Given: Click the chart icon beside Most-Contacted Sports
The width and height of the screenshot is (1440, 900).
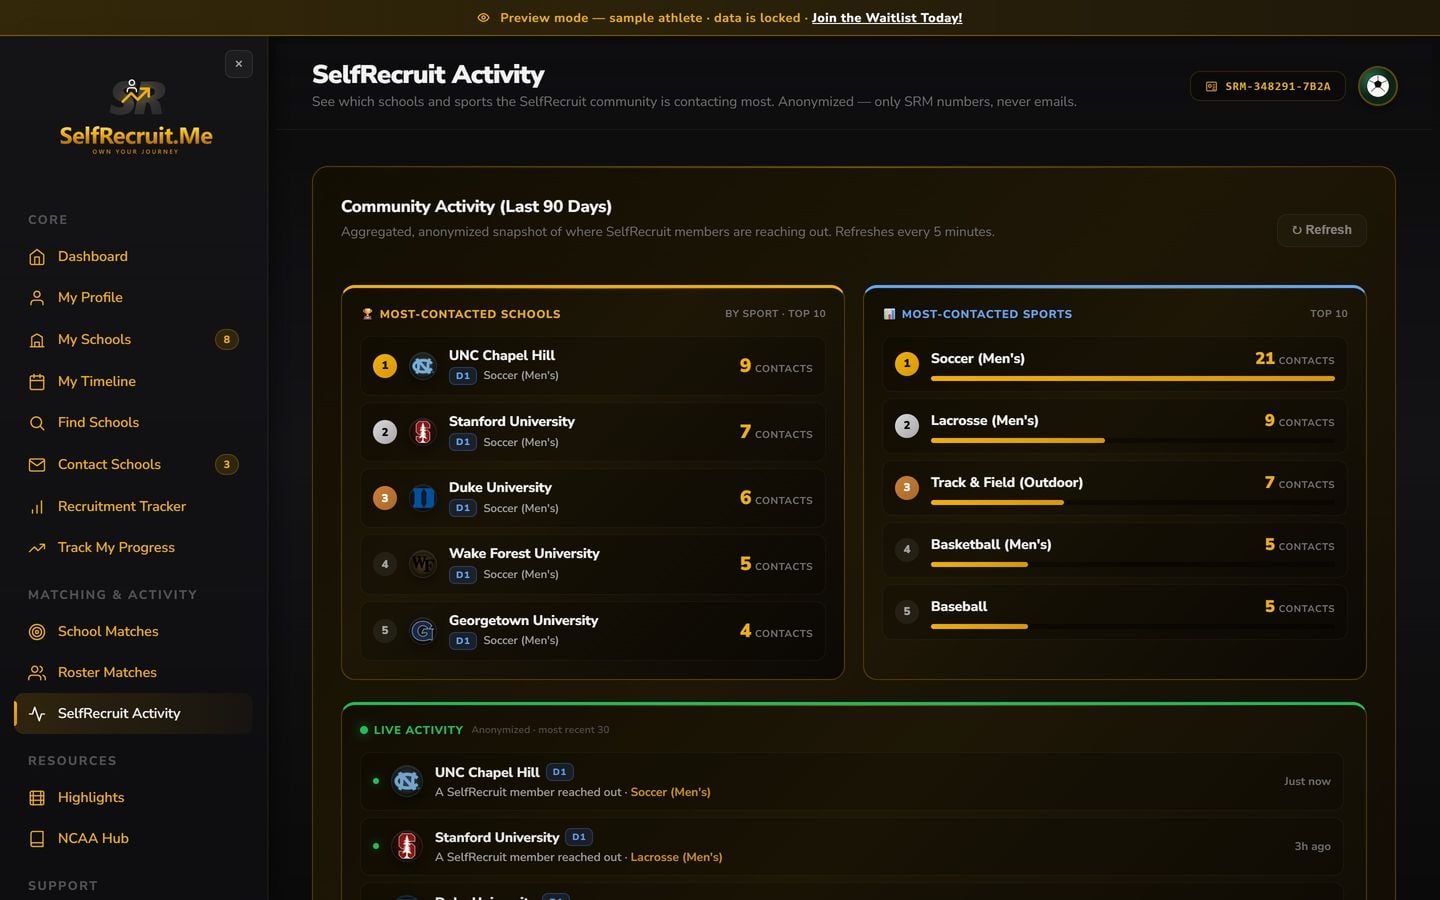Looking at the screenshot, I should point(889,314).
